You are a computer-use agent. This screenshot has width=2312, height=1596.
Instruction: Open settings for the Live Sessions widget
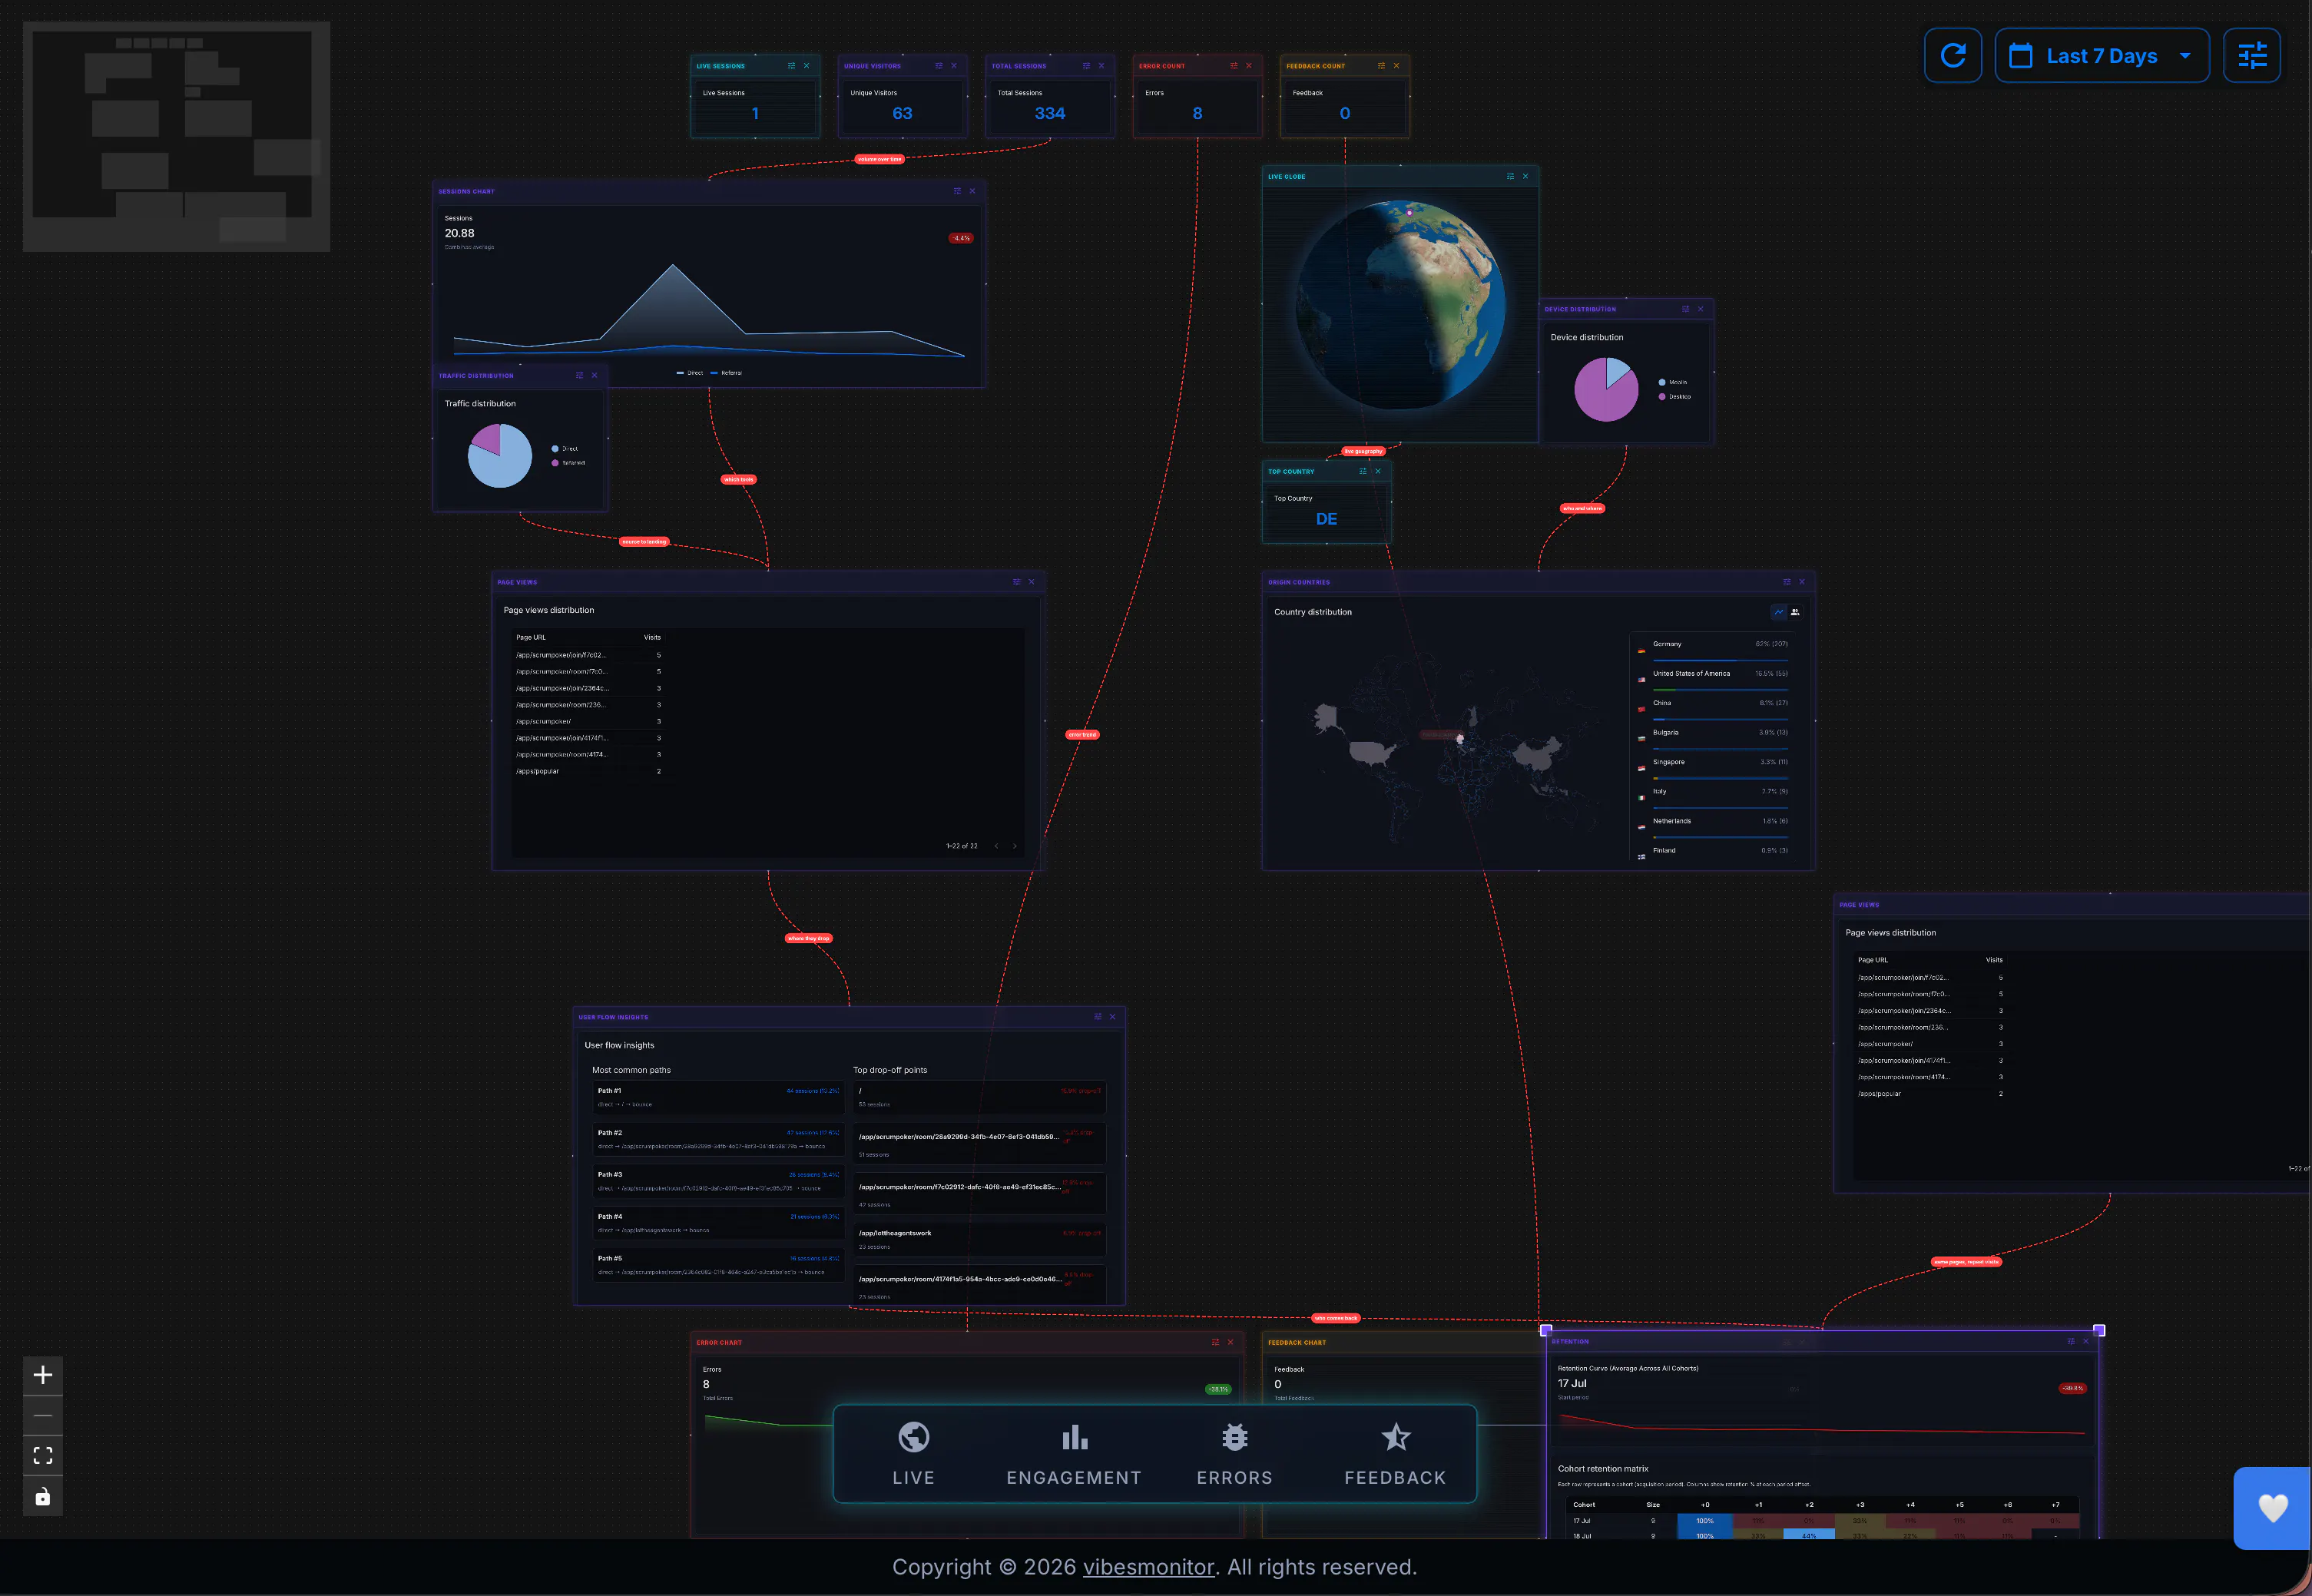pos(791,66)
